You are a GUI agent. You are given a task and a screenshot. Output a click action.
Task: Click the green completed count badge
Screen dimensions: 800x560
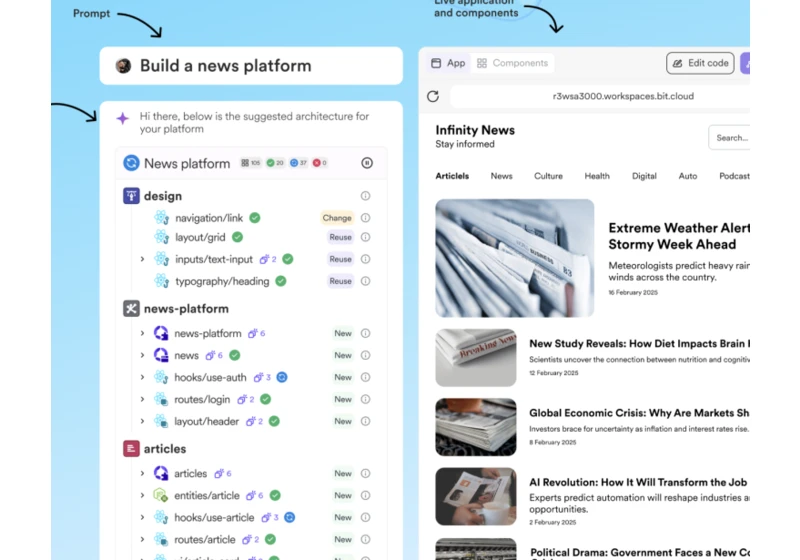(x=275, y=163)
